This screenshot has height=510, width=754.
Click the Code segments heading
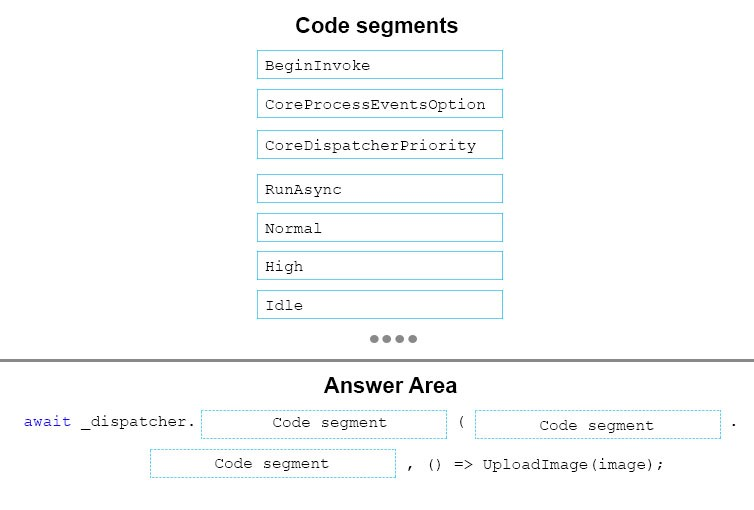point(377,25)
